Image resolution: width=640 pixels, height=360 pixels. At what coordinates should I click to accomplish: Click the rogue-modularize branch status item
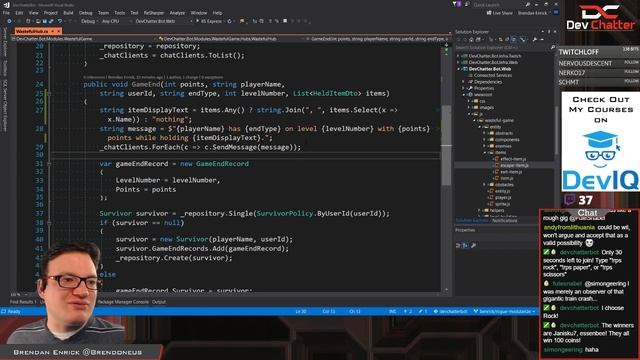pyautogui.click(x=504, y=311)
